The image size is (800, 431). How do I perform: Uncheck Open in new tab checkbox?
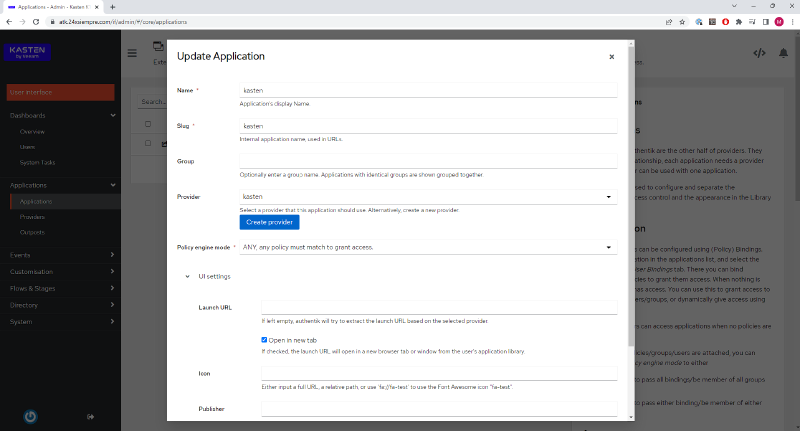[x=264, y=340]
